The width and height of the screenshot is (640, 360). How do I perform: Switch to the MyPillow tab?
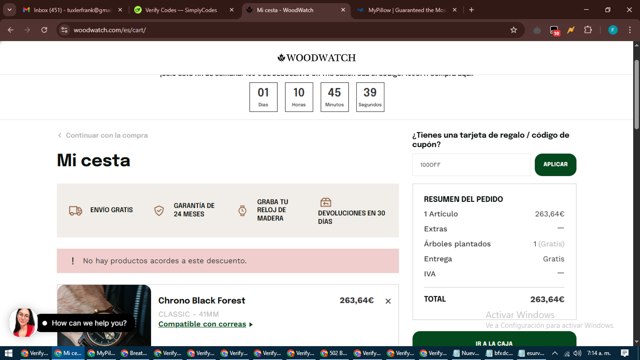(407, 10)
